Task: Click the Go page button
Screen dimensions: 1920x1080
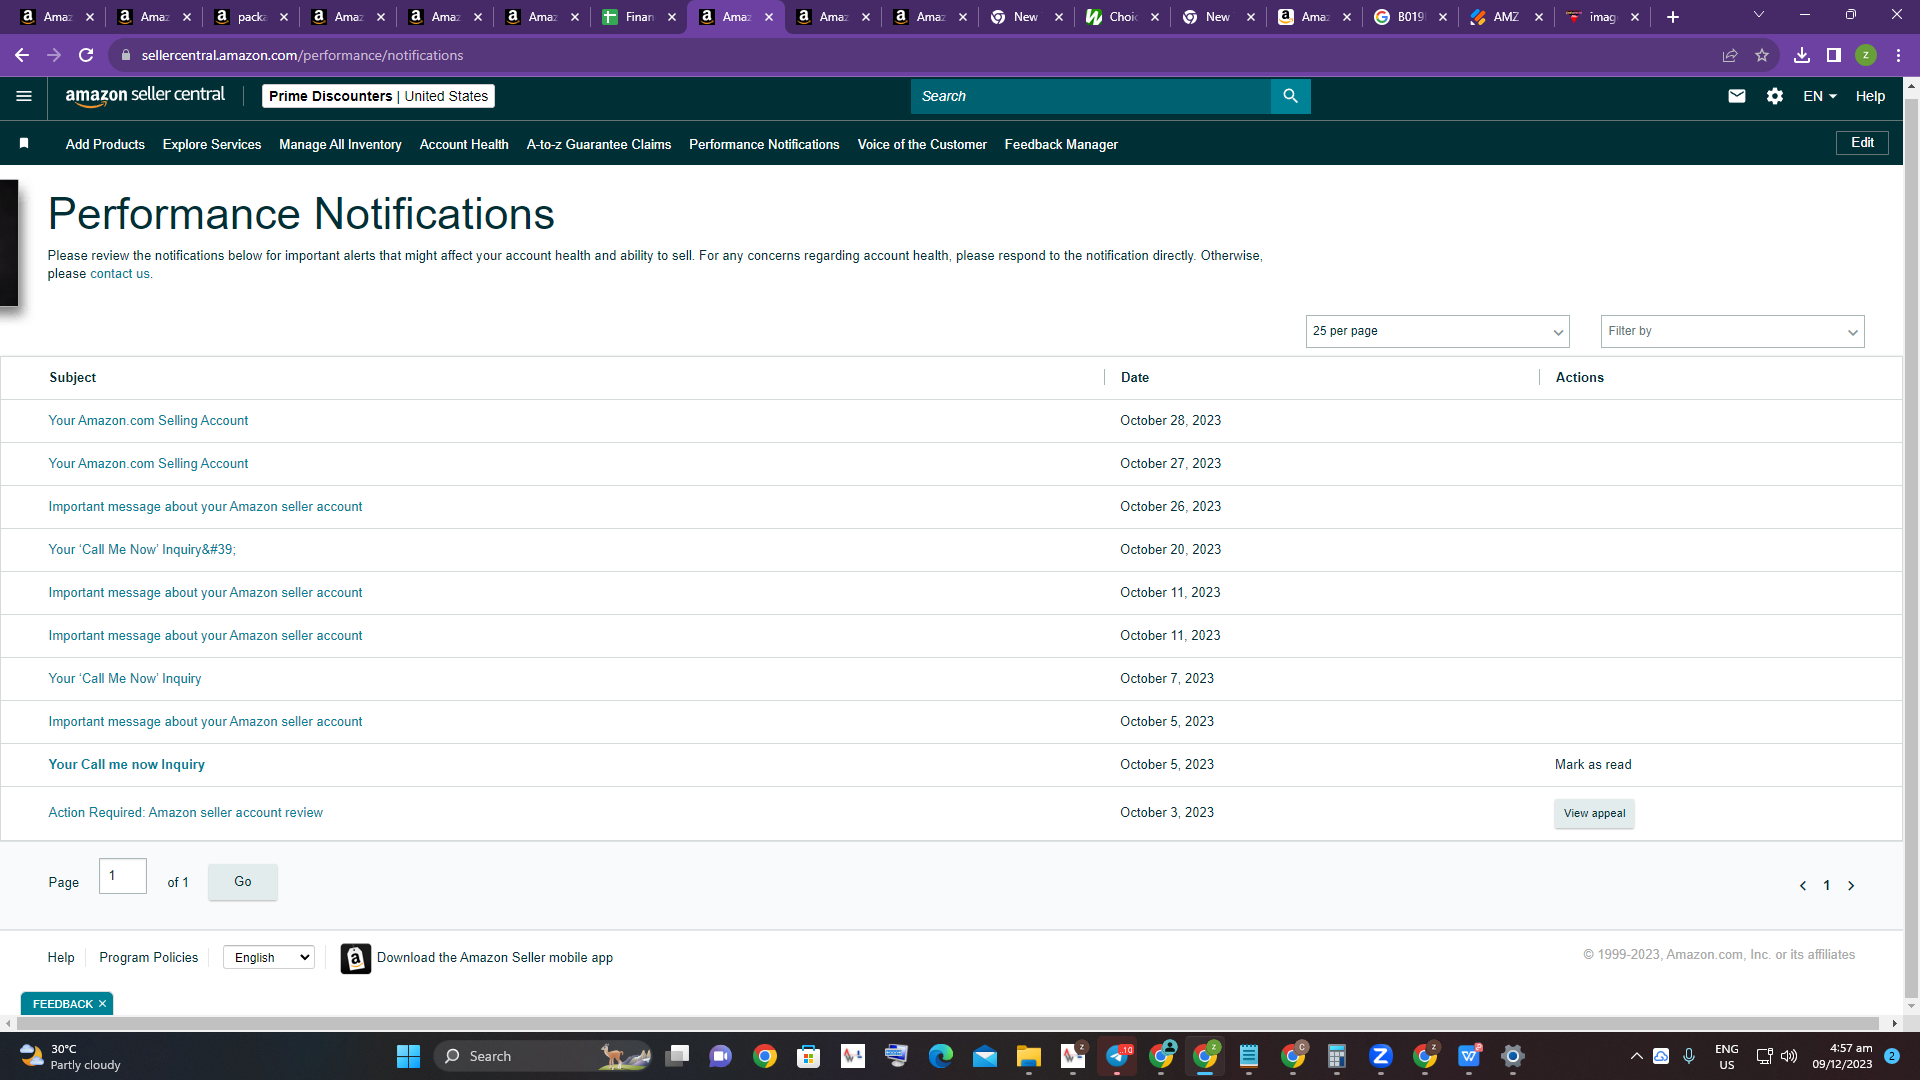Action: (243, 882)
